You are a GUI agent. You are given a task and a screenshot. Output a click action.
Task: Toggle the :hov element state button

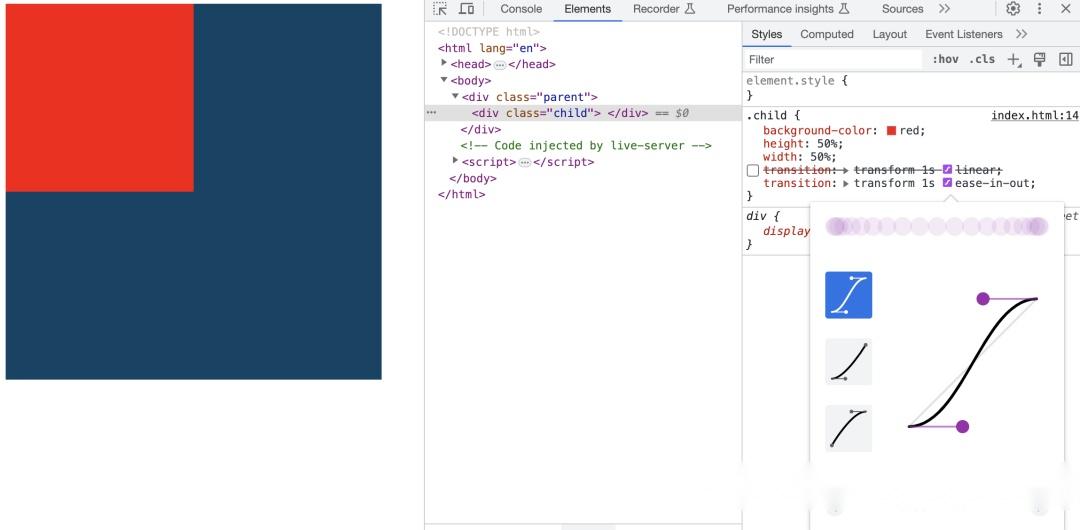(x=945, y=59)
